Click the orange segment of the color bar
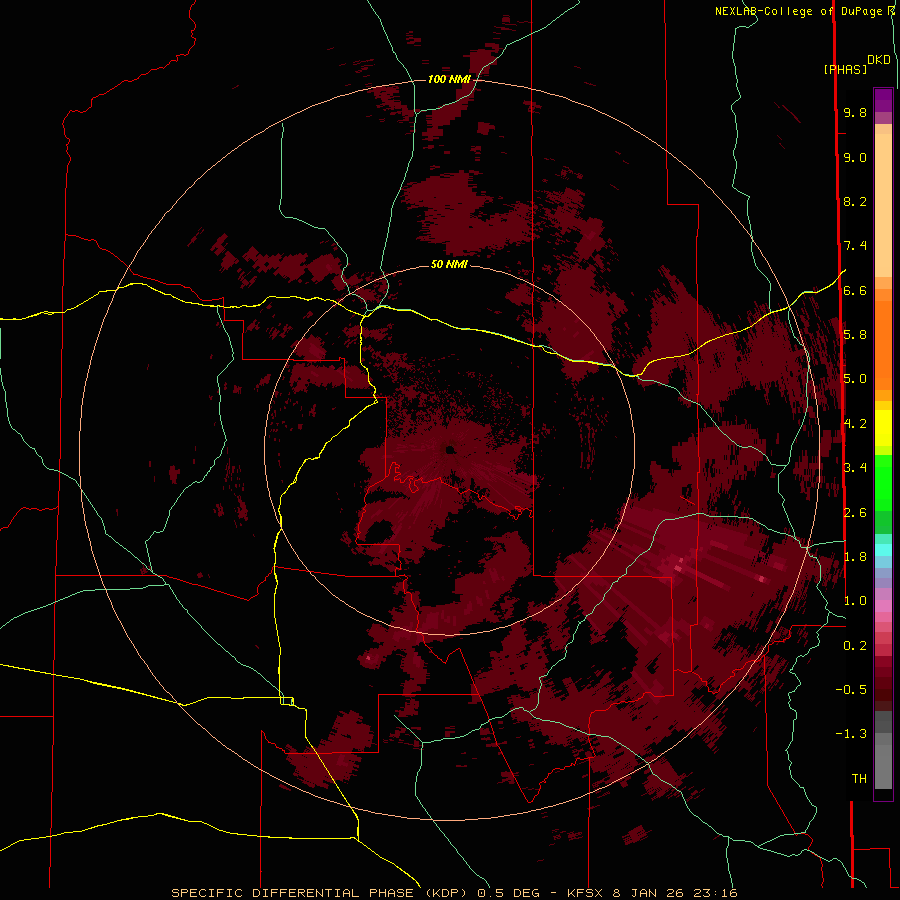The image size is (900, 900). click(883, 344)
